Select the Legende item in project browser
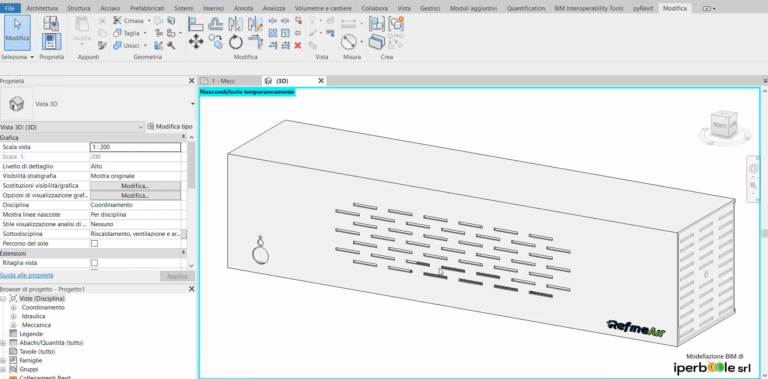This screenshot has height=379, width=768. (x=31, y=334)
